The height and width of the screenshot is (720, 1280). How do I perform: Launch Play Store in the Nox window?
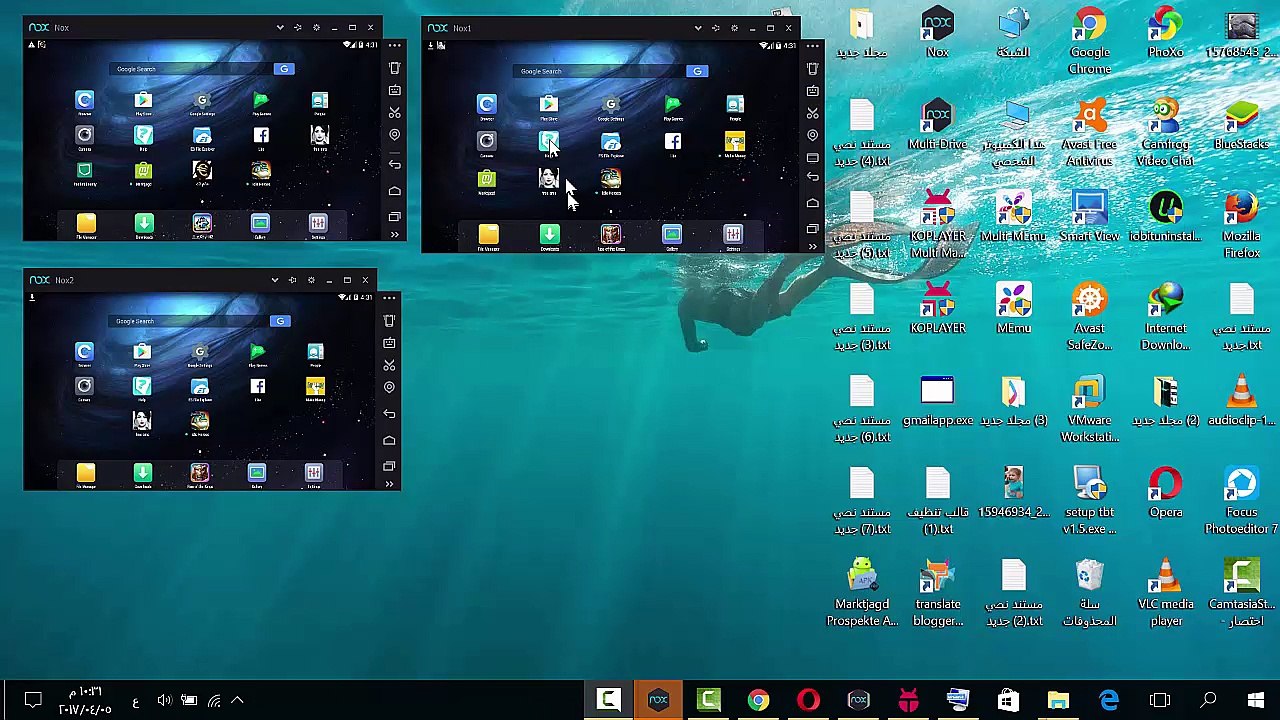click(143, 100)
